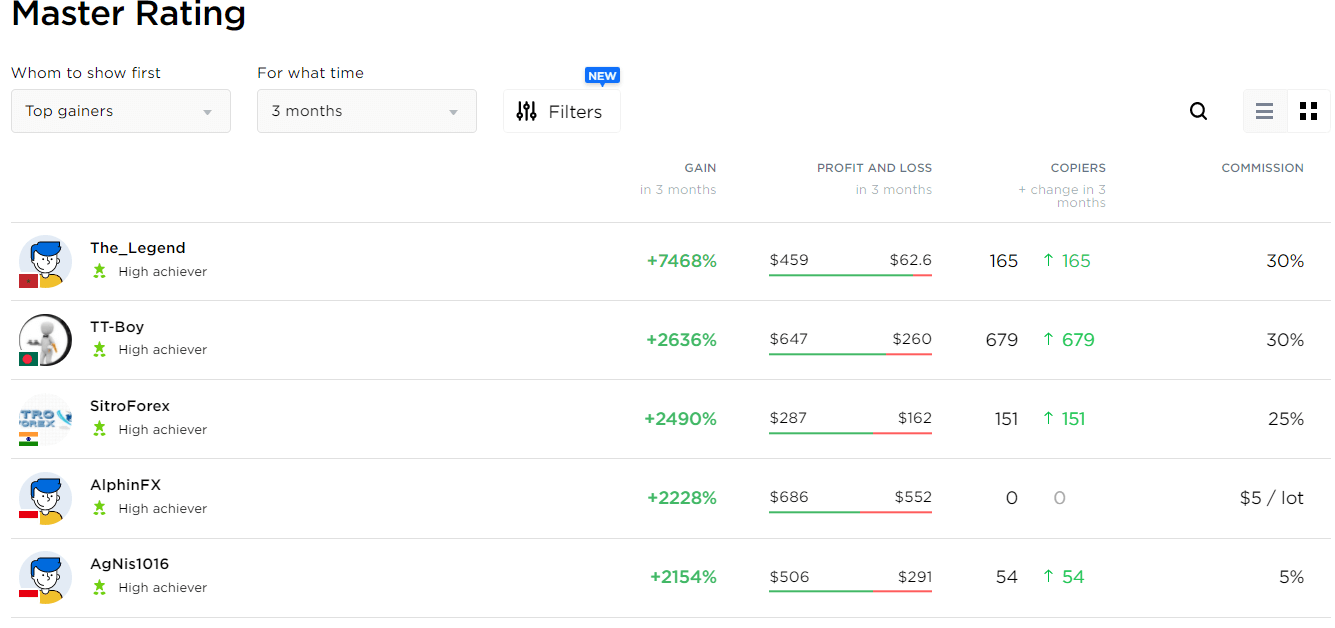Open The_Legend master profile
Viewport: 1335px width, 628px height.
pyautogui.click(x=137, y=248)
